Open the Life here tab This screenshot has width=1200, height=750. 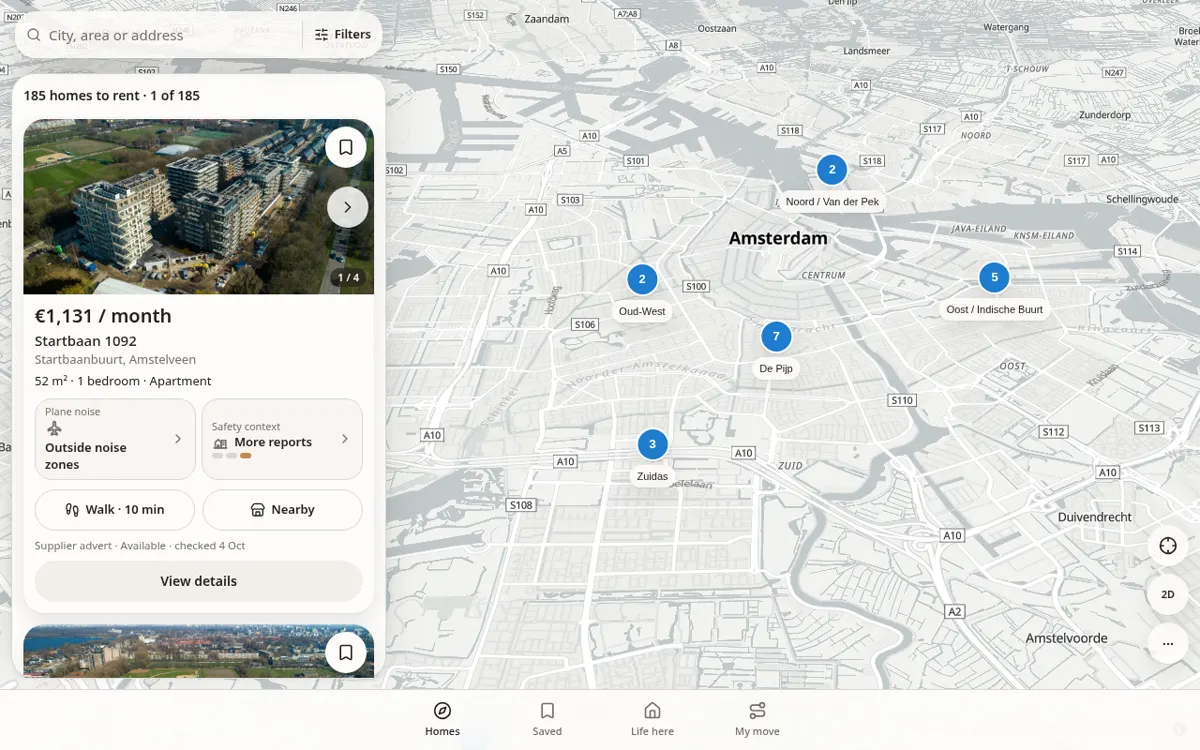[x=652, y=719]
